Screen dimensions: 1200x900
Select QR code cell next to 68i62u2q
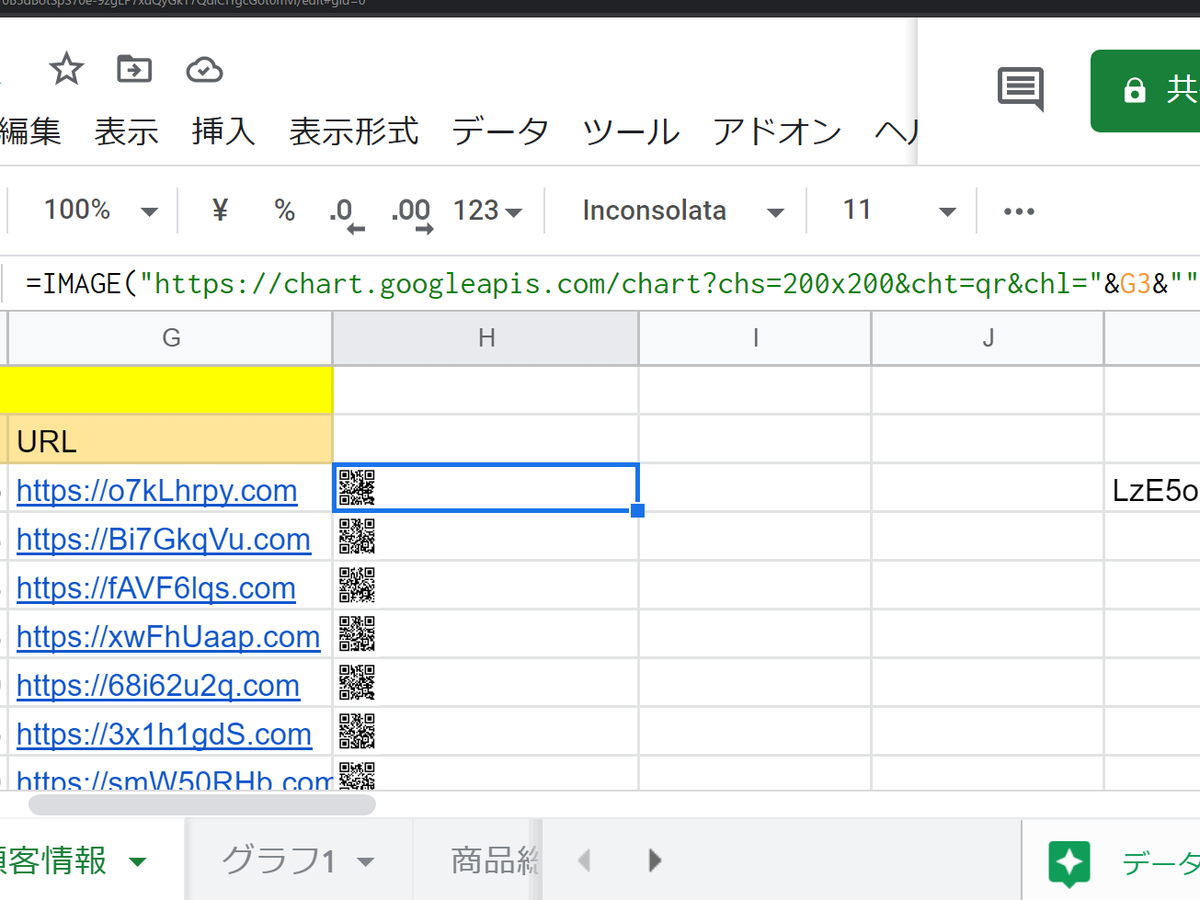(x=486, y=683)
